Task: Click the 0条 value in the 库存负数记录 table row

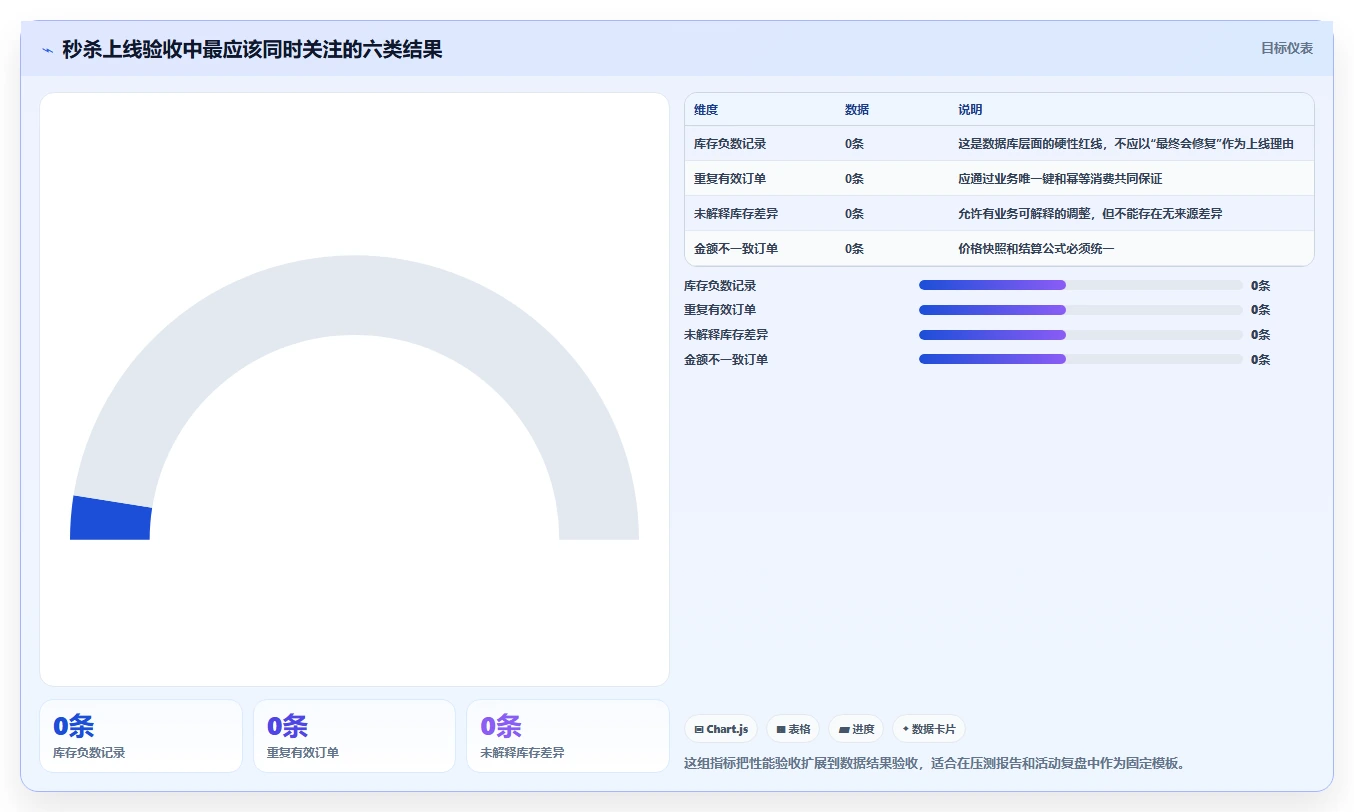Action: tap(854, 144)
